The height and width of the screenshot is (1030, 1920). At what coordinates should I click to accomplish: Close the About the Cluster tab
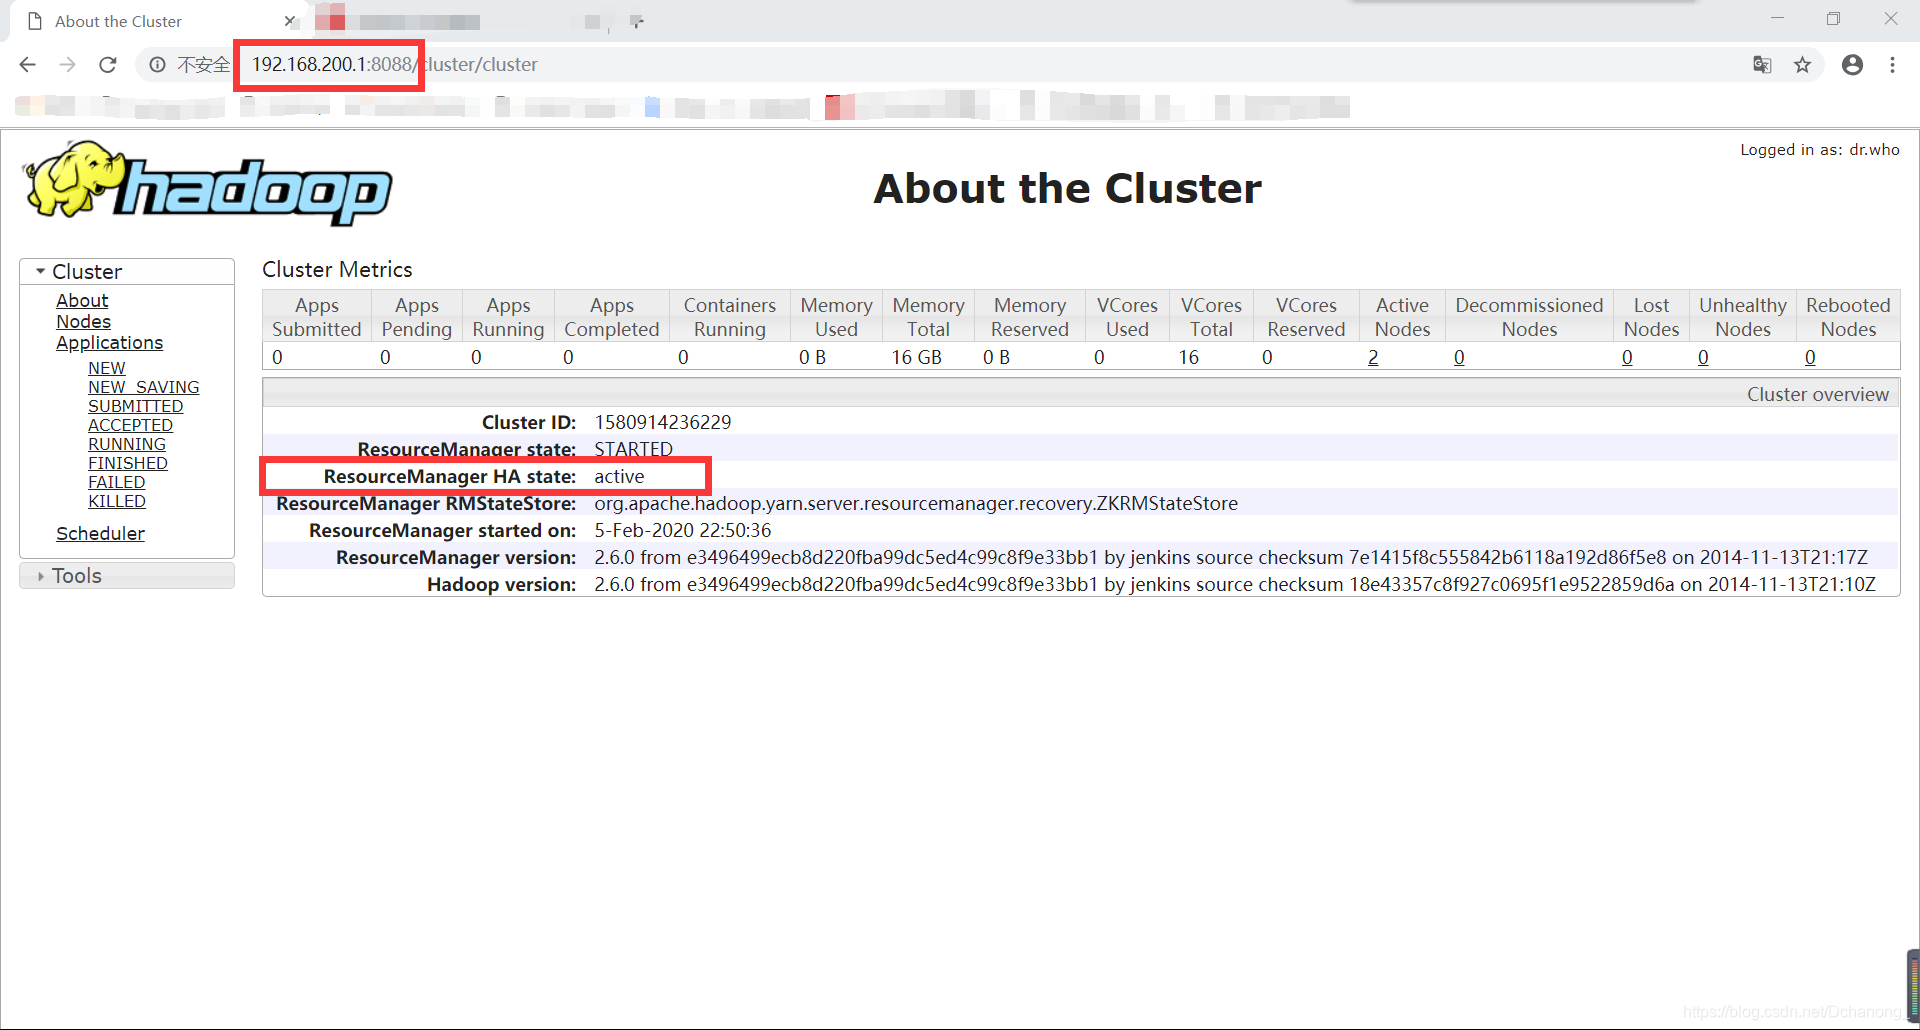pos(289,21)
